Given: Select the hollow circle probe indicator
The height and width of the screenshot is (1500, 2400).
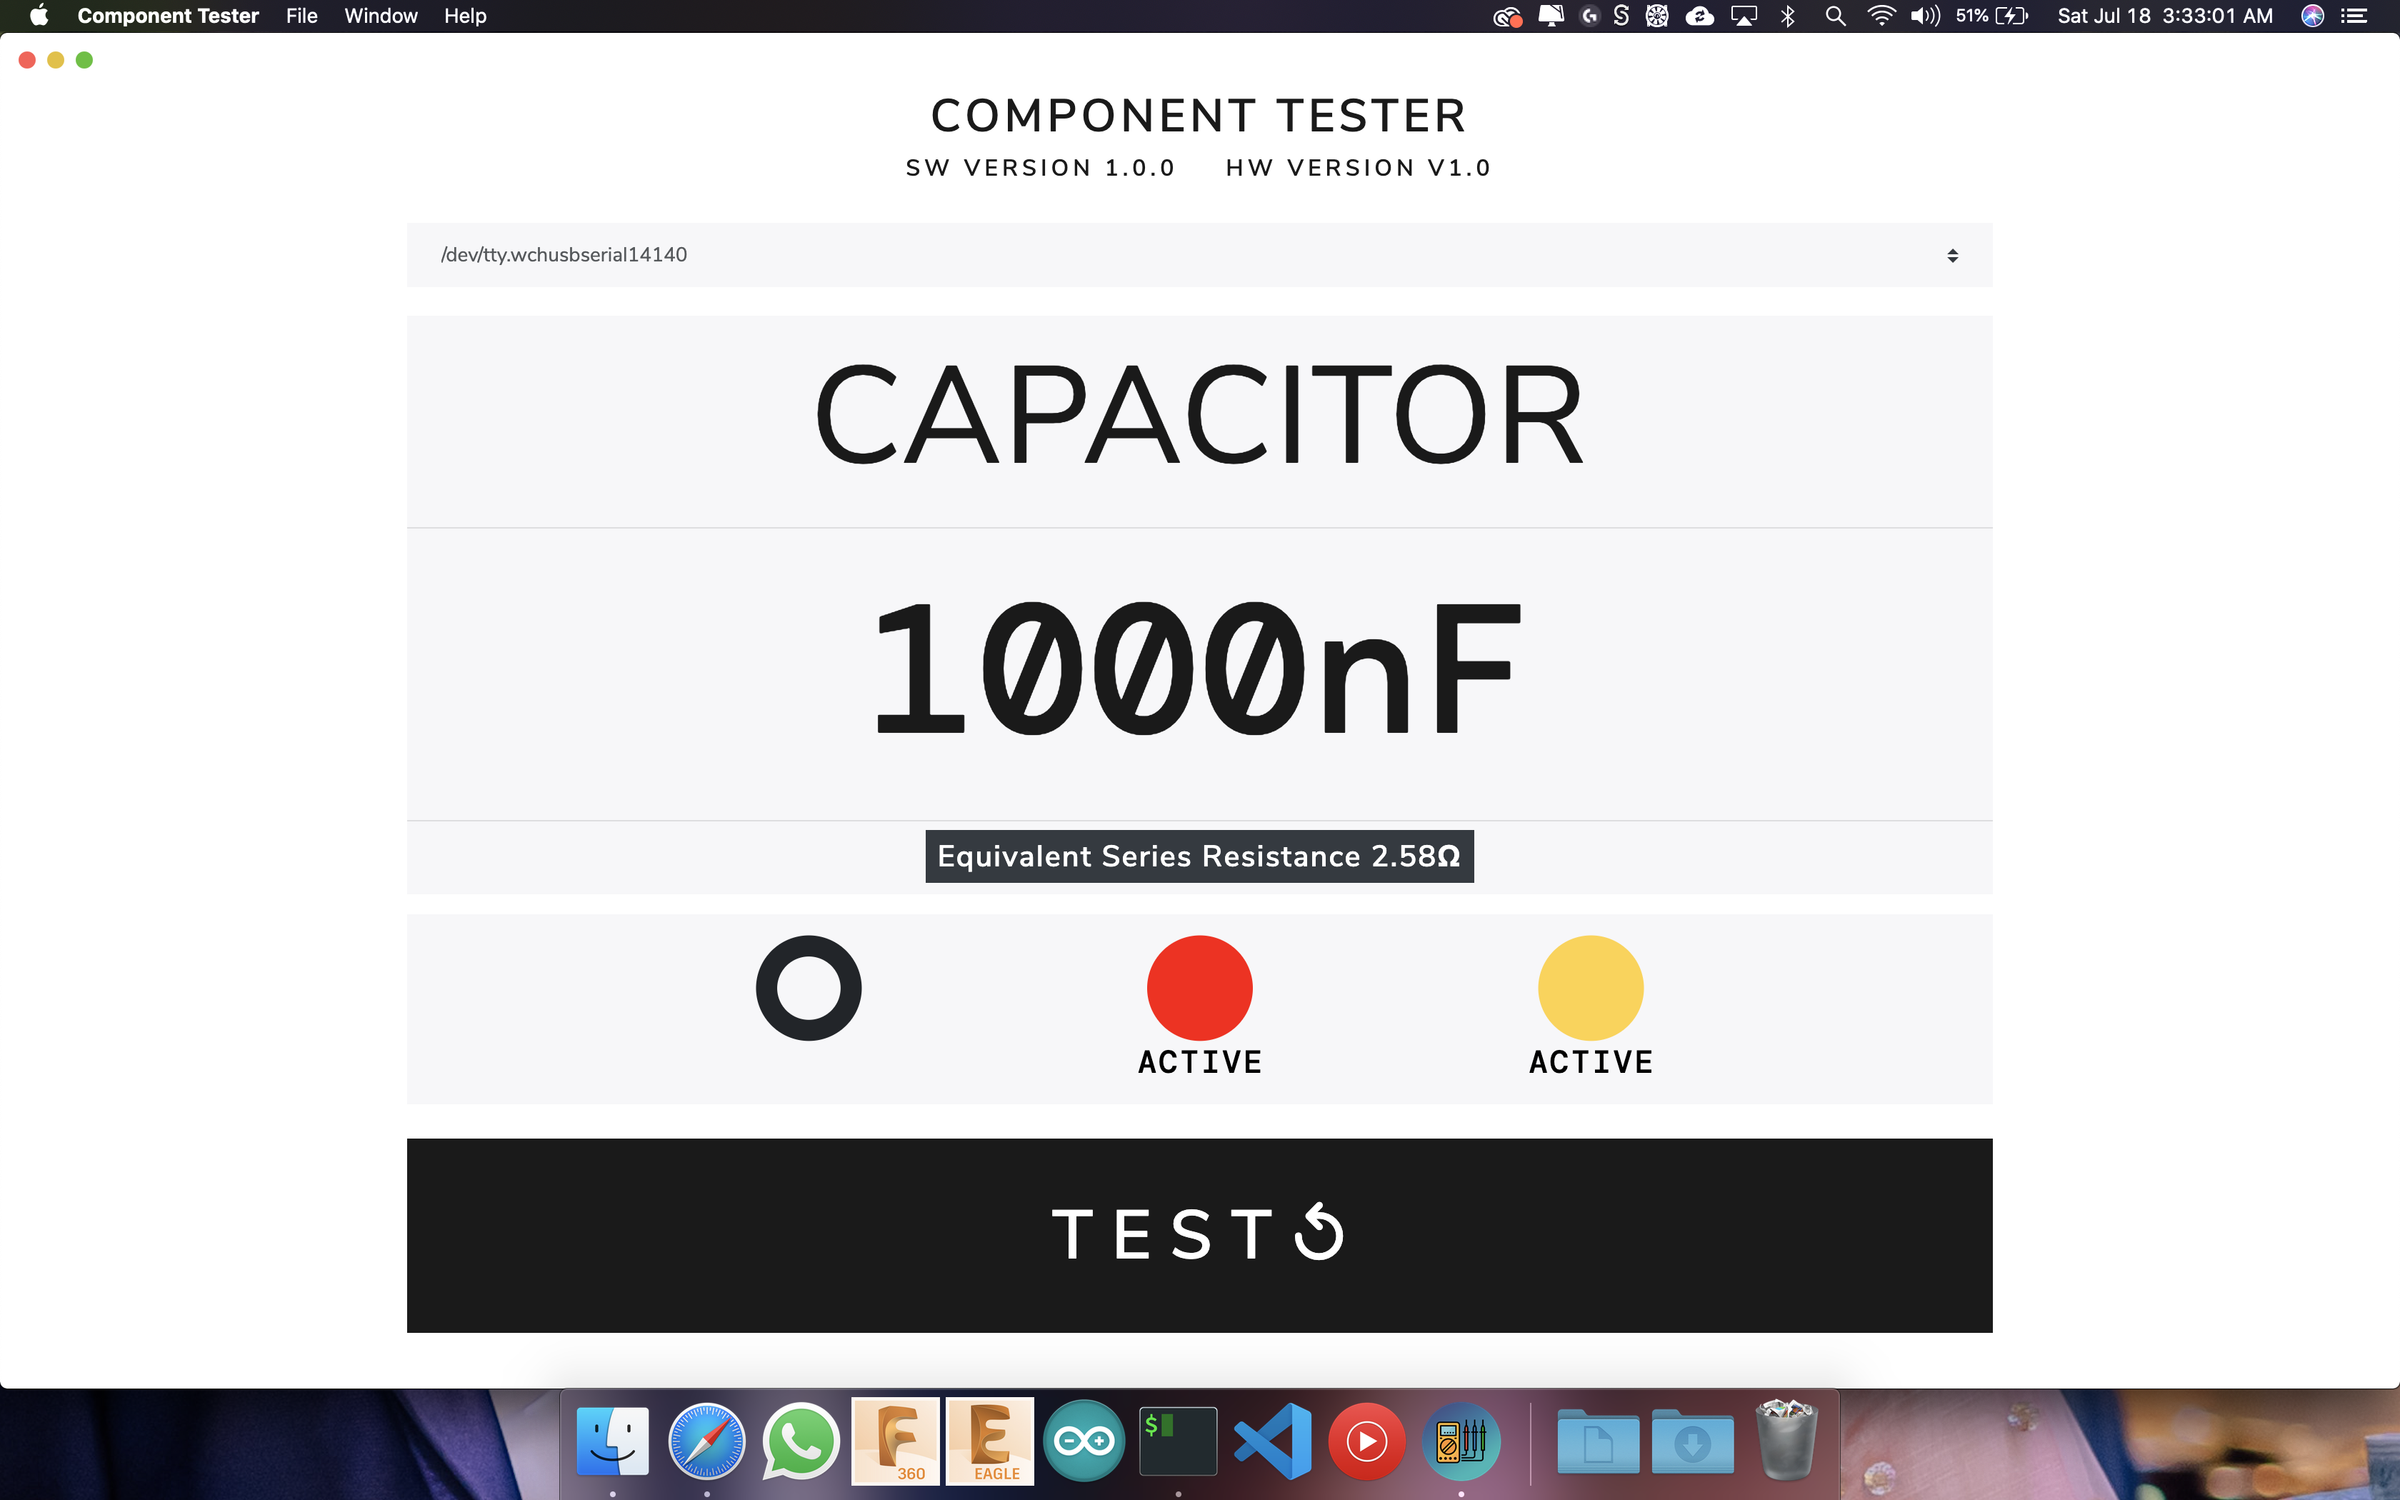Looking at the screenshot, I should [x=808, y=988].
